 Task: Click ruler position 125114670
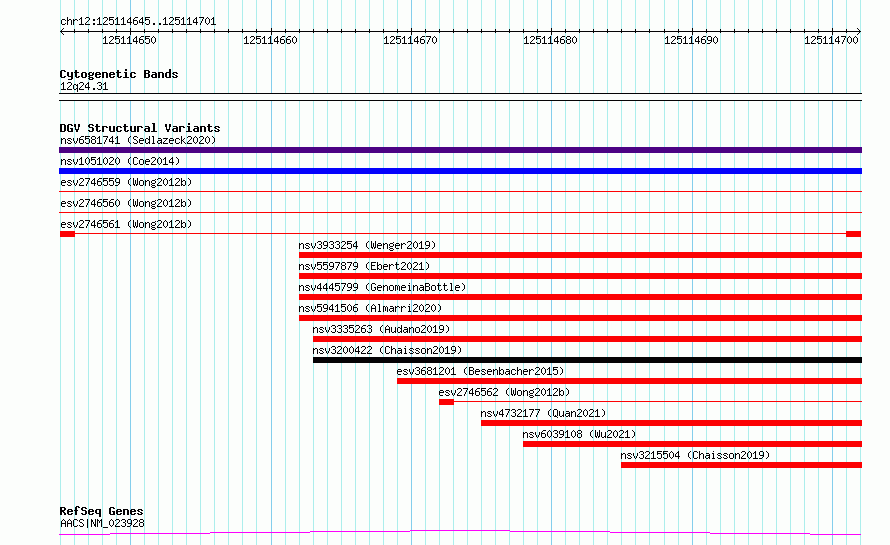coord(410,40)
